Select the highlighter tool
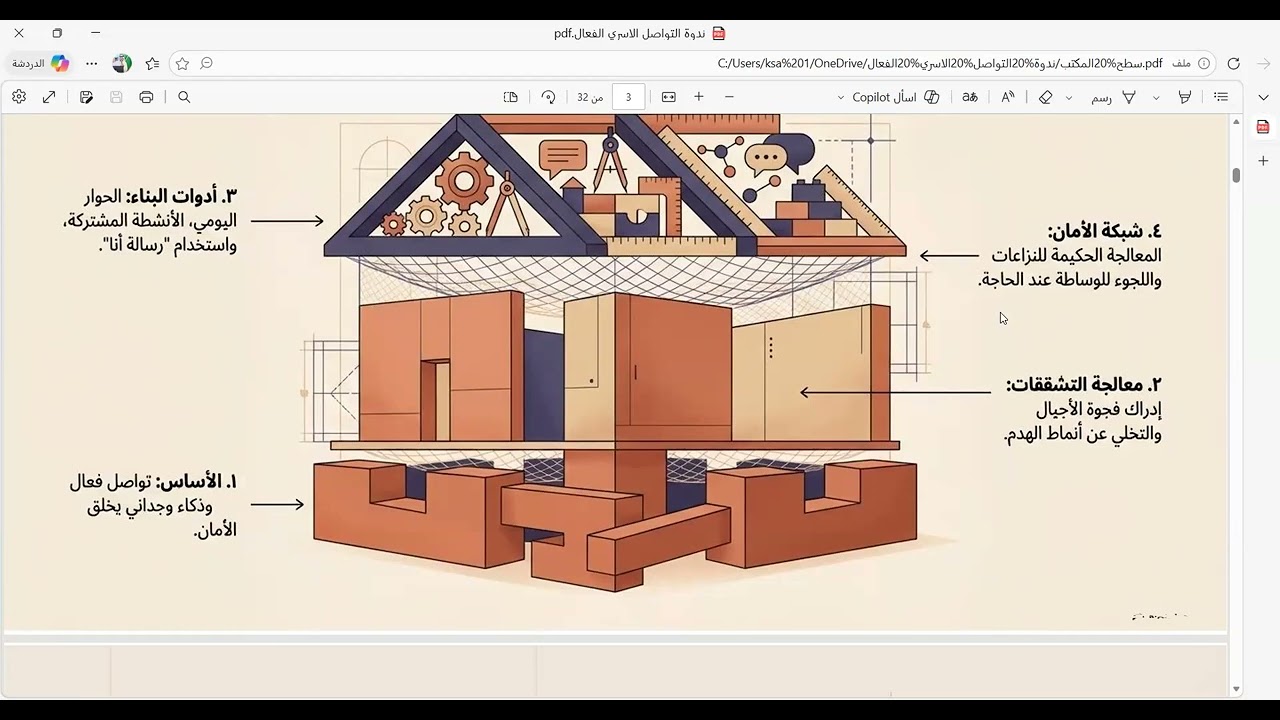 (1185, 97)
